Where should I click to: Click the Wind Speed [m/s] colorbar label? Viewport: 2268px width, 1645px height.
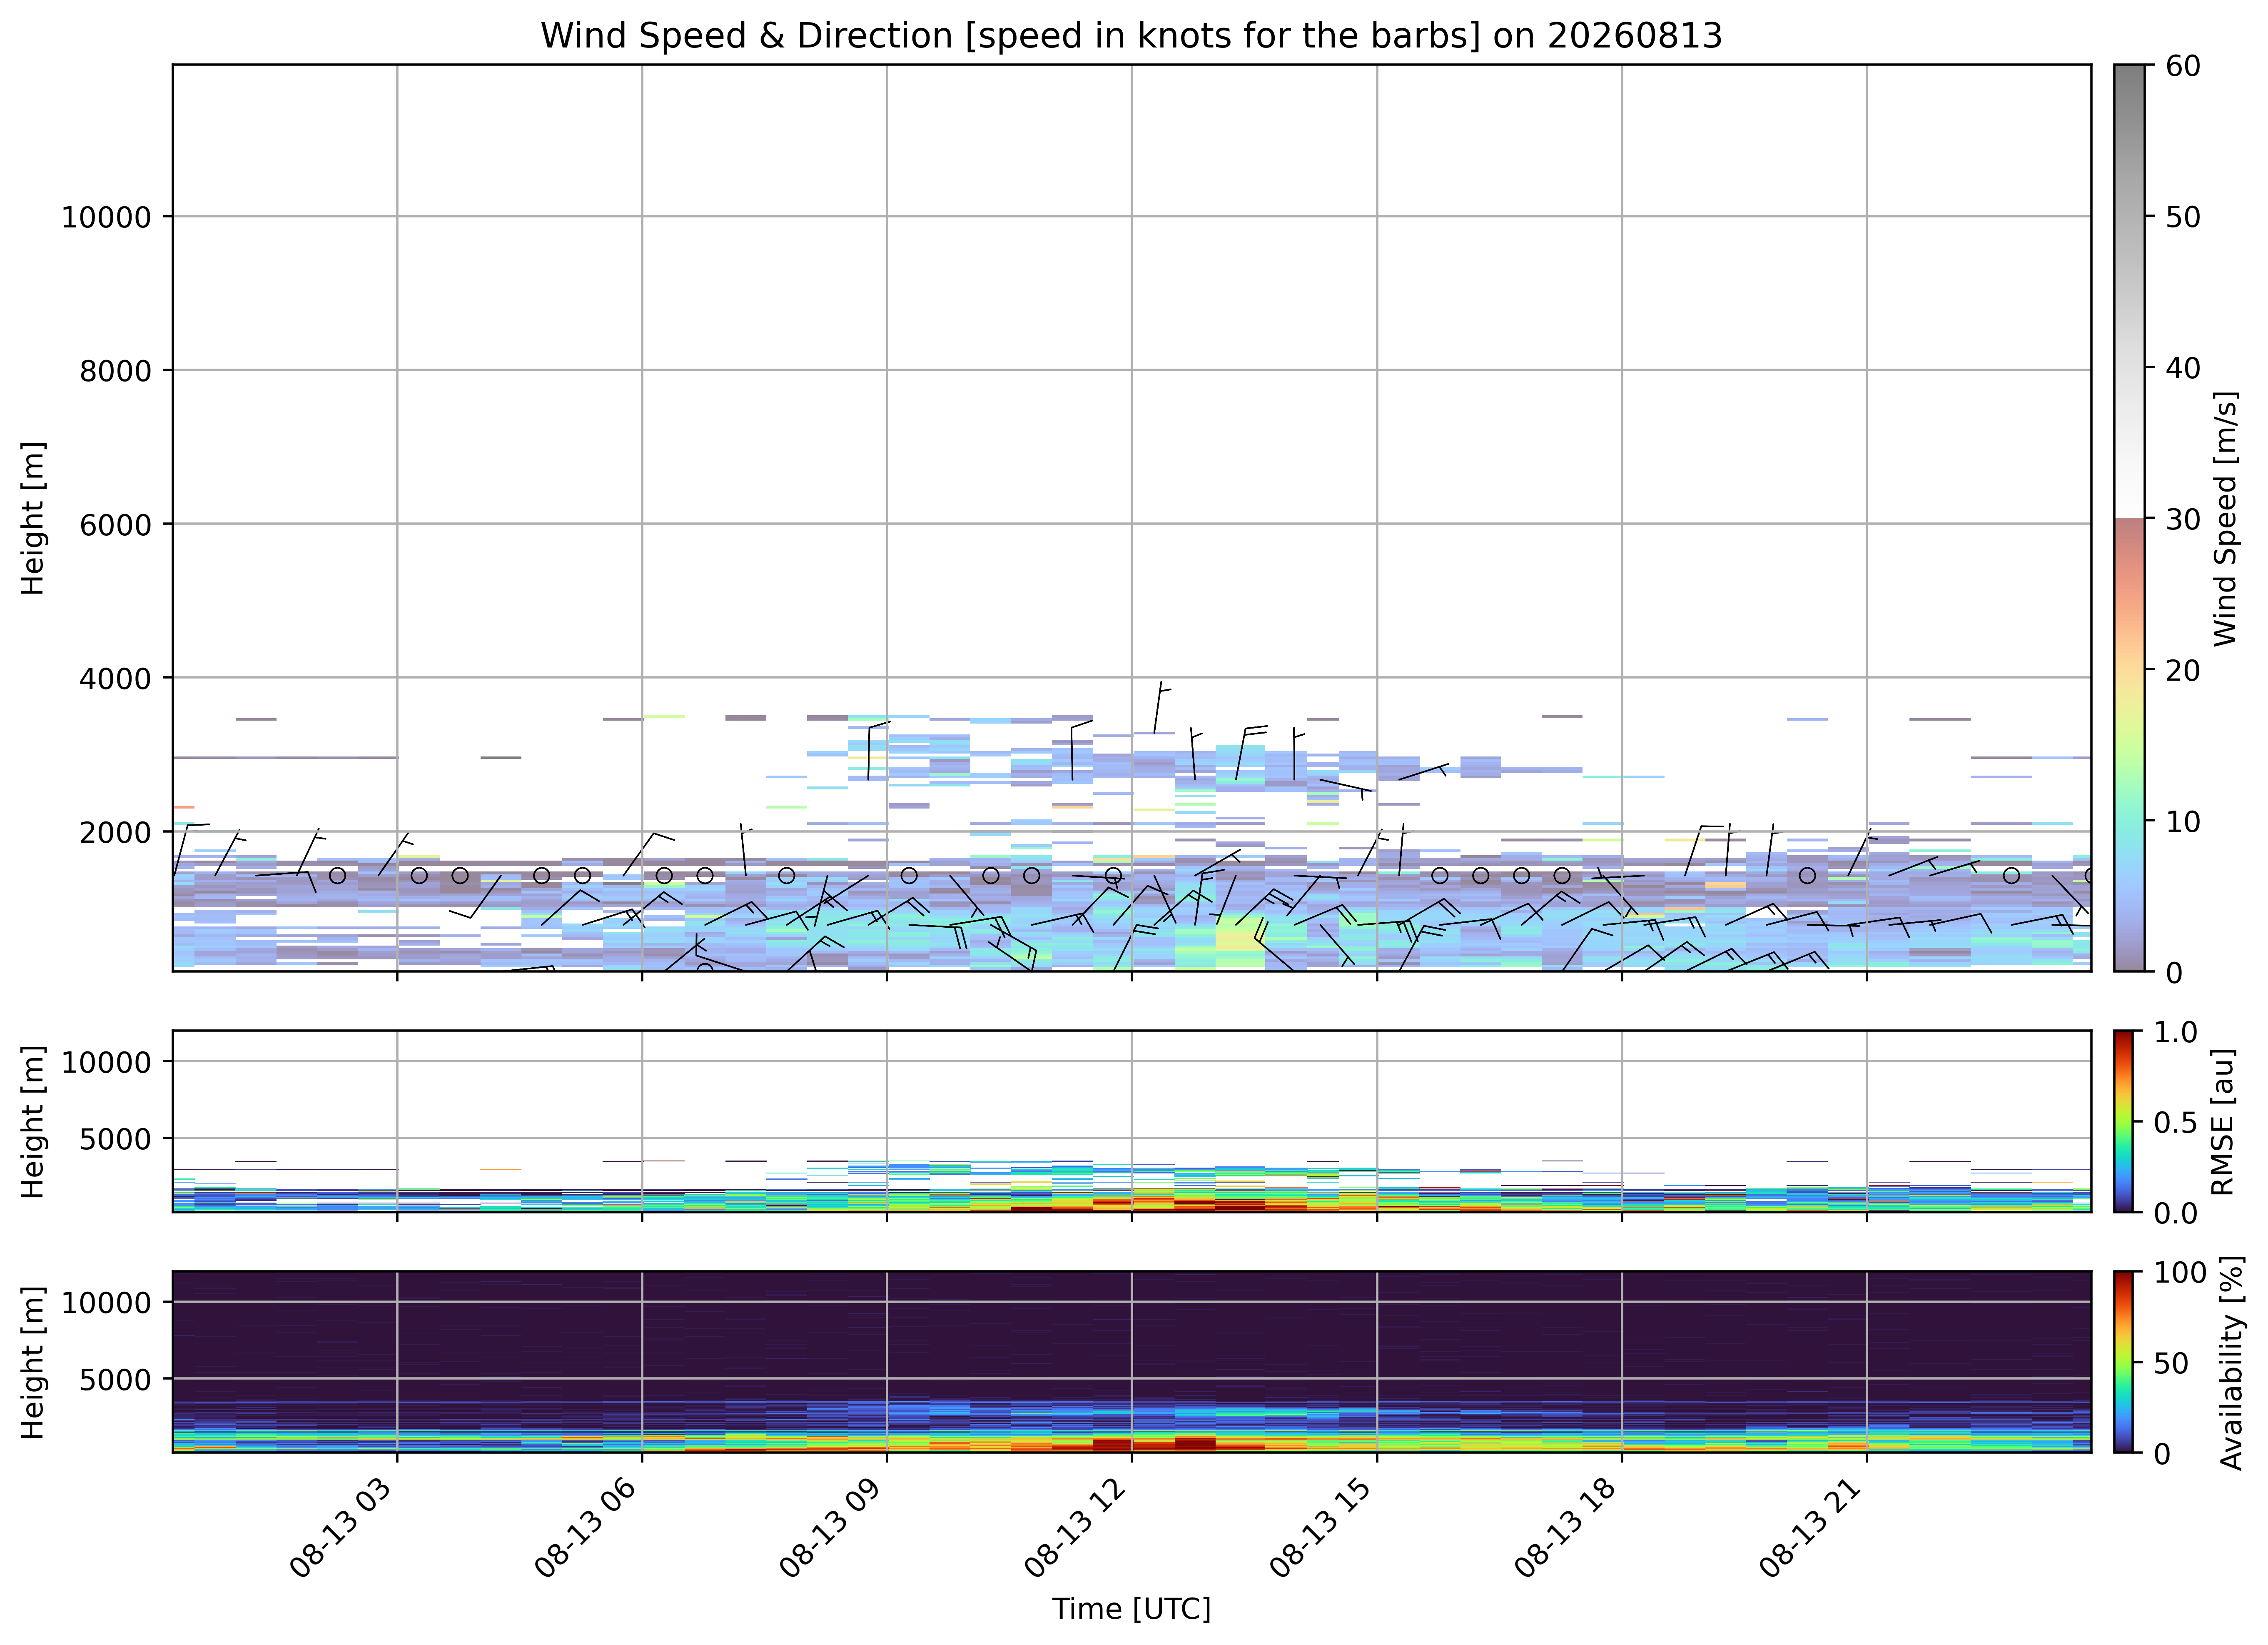2225,518
